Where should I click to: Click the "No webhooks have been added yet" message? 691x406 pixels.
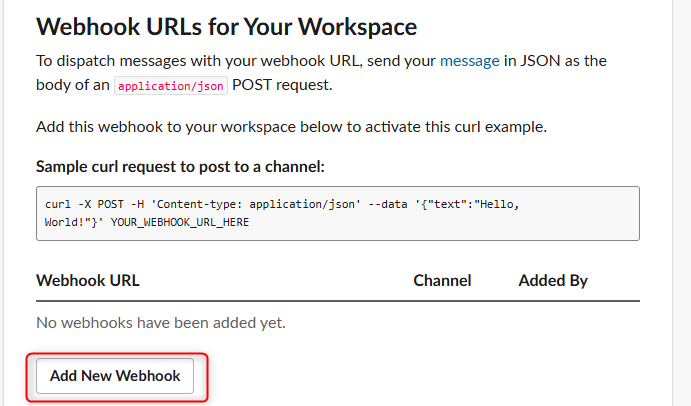tap(161, 323)
